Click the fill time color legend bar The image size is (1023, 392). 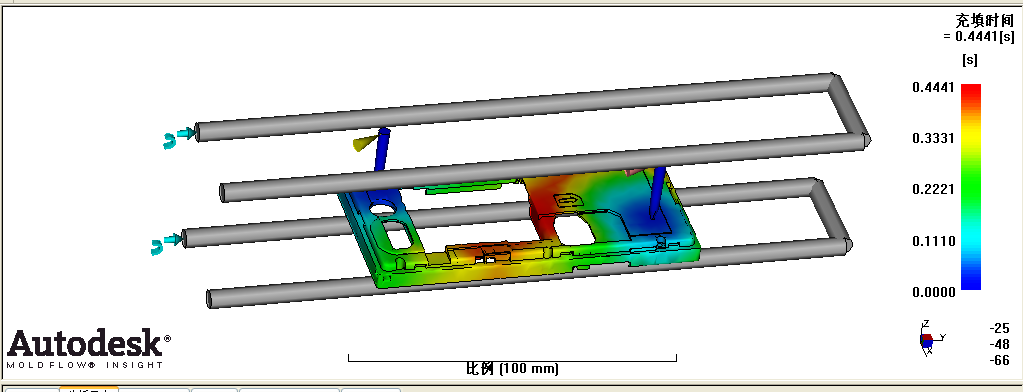(971, 187)
